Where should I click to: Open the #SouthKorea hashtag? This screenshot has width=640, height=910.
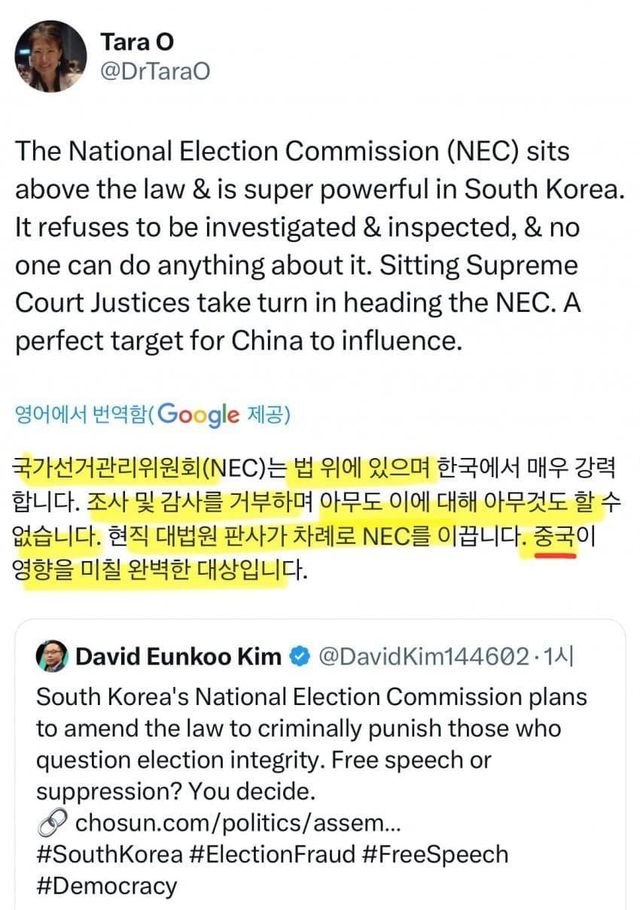(x=109, y=855)
